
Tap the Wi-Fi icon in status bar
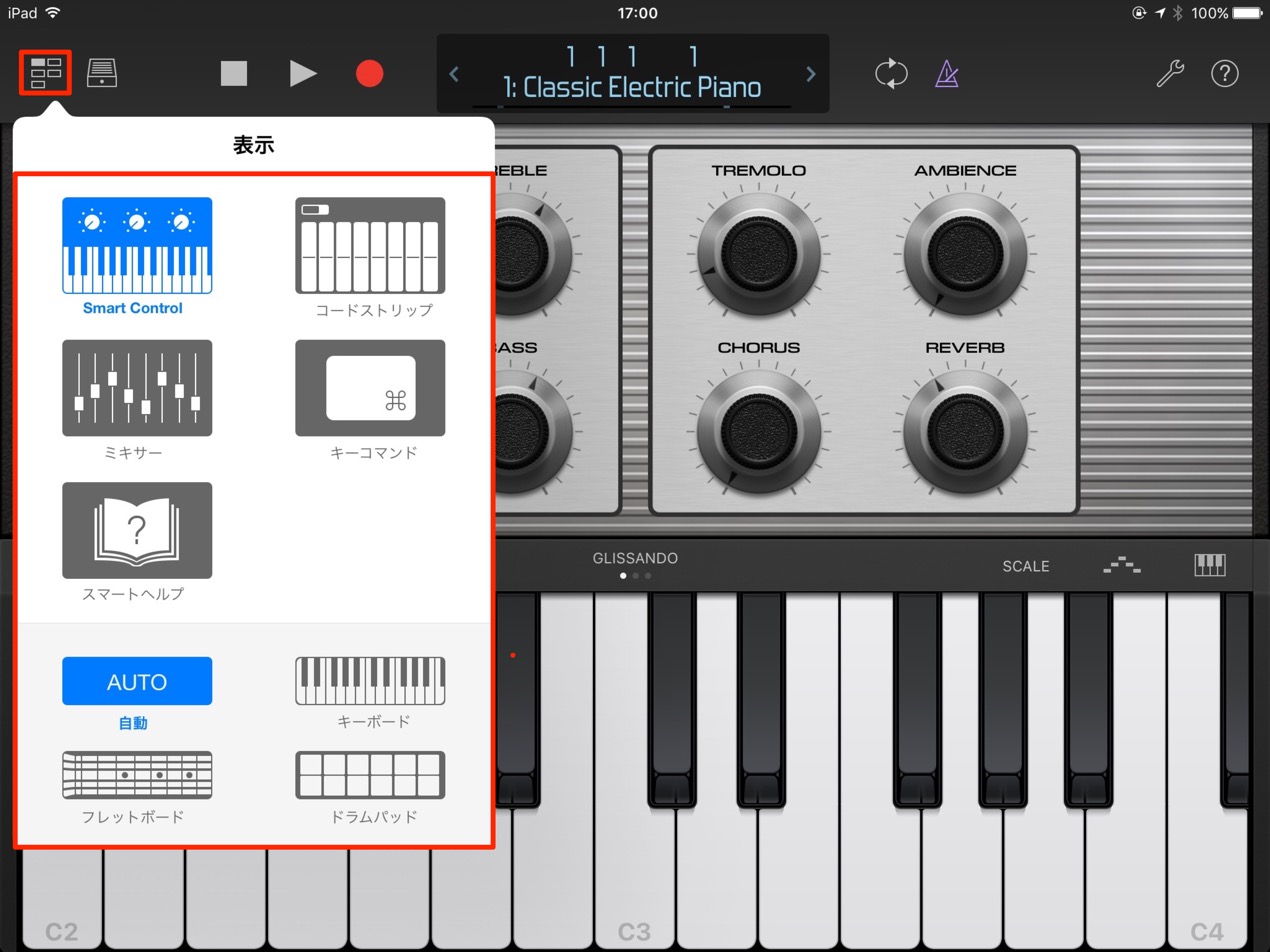53,13
